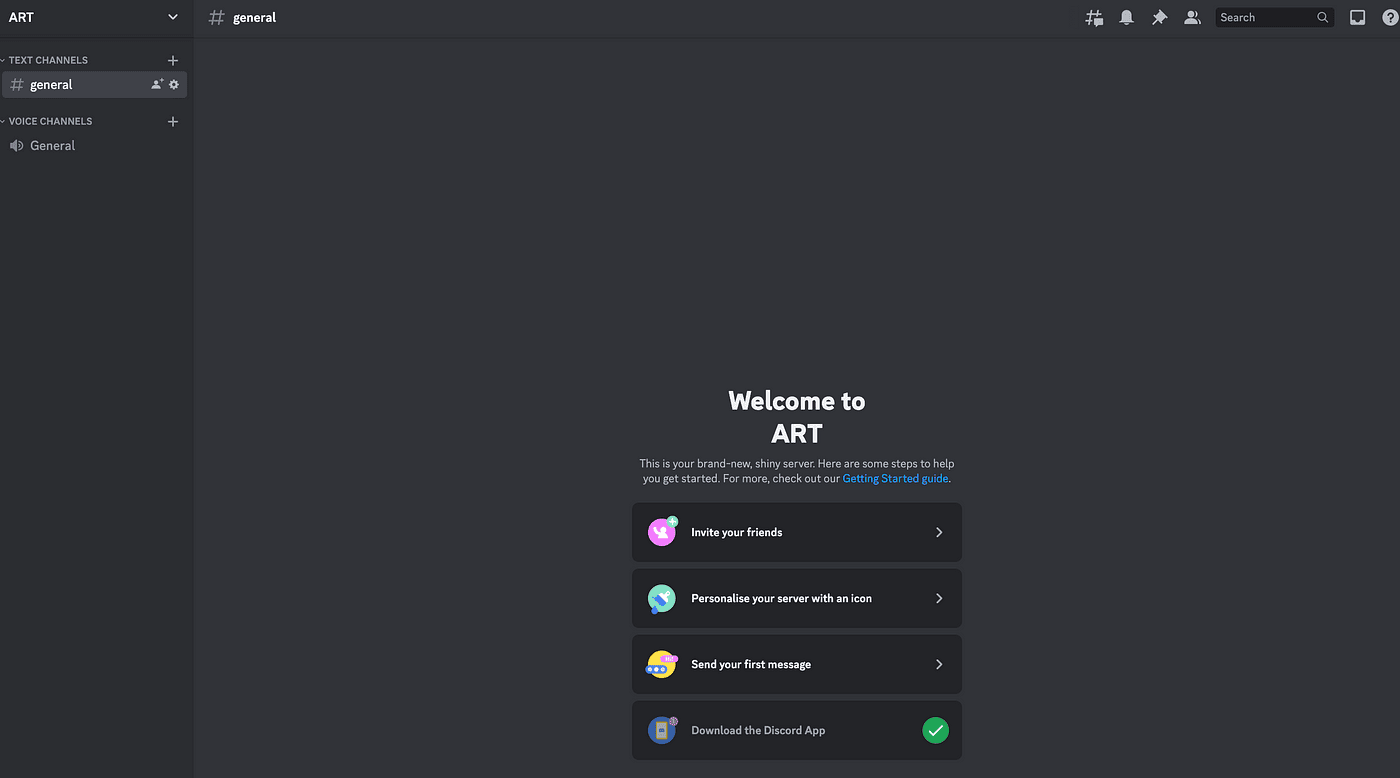Click the green completed checkmark
This screenshot has height=778, width=1400.
(x=935, y=730)
